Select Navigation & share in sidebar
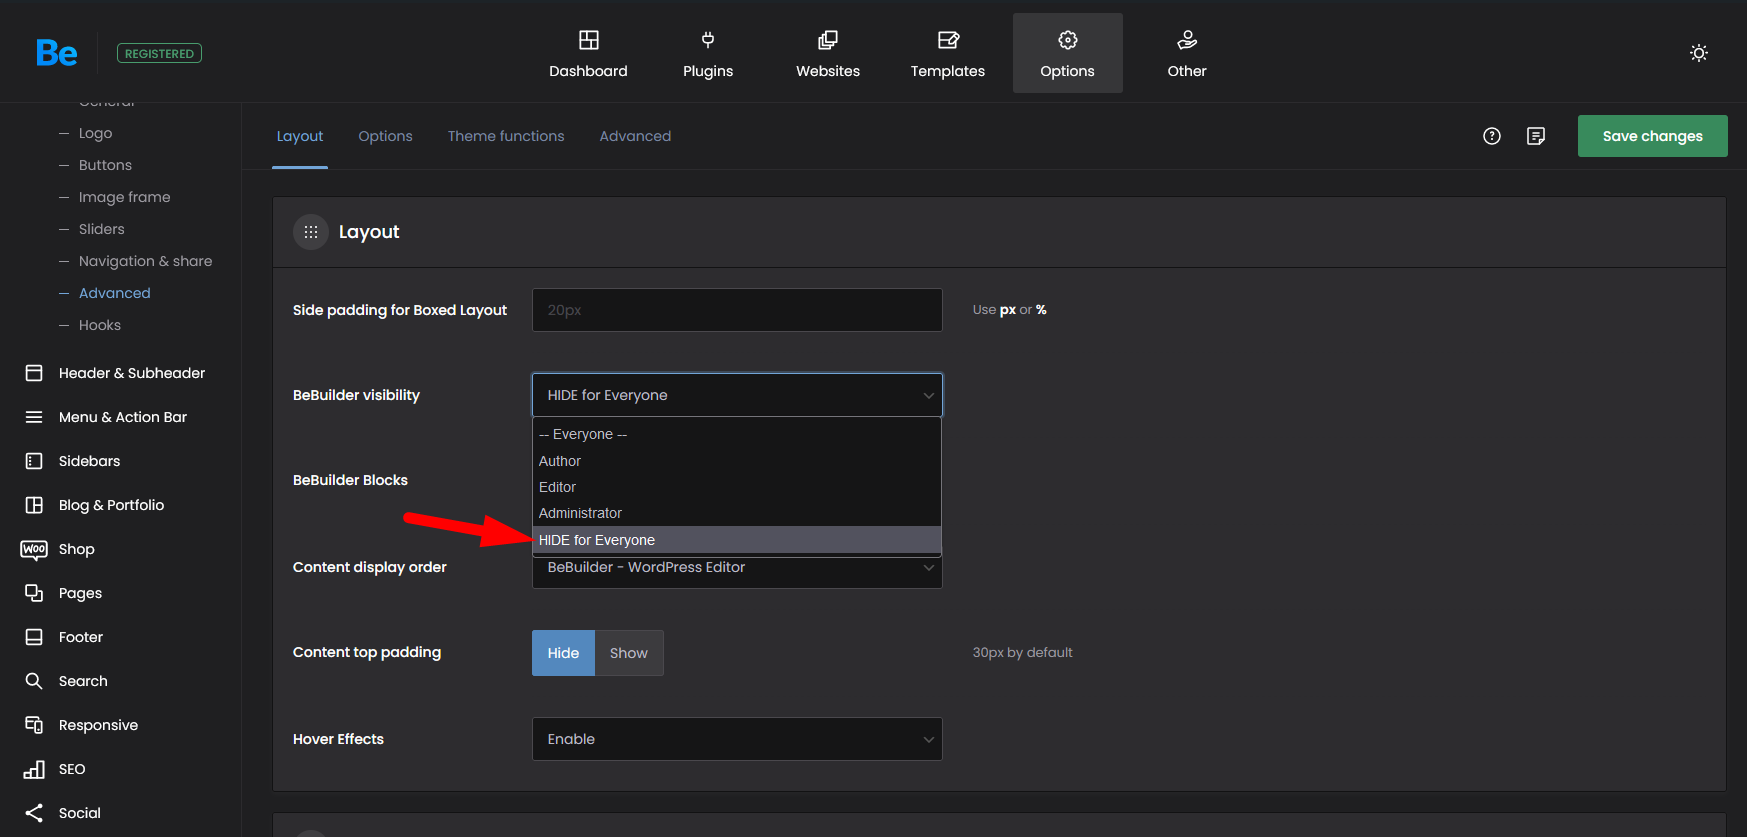 click(145, 261)
